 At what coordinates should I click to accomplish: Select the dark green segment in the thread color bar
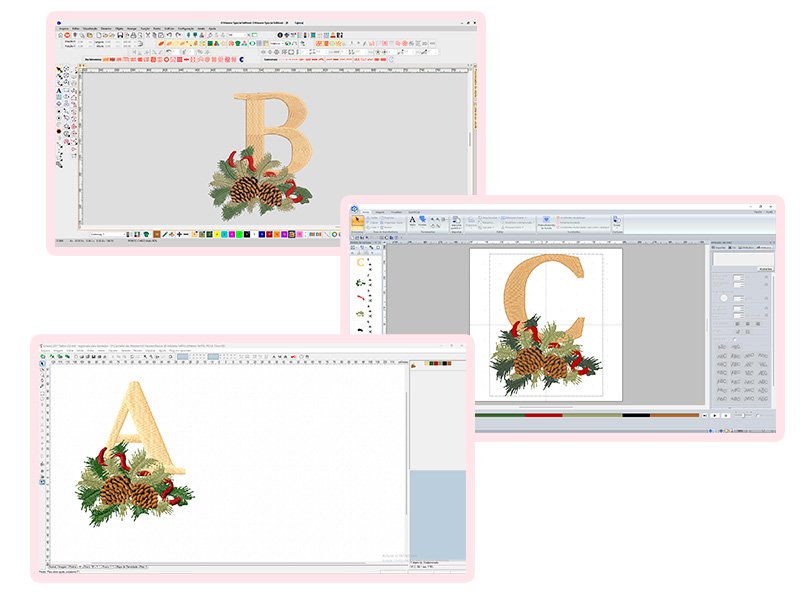[x=498, y=415]
